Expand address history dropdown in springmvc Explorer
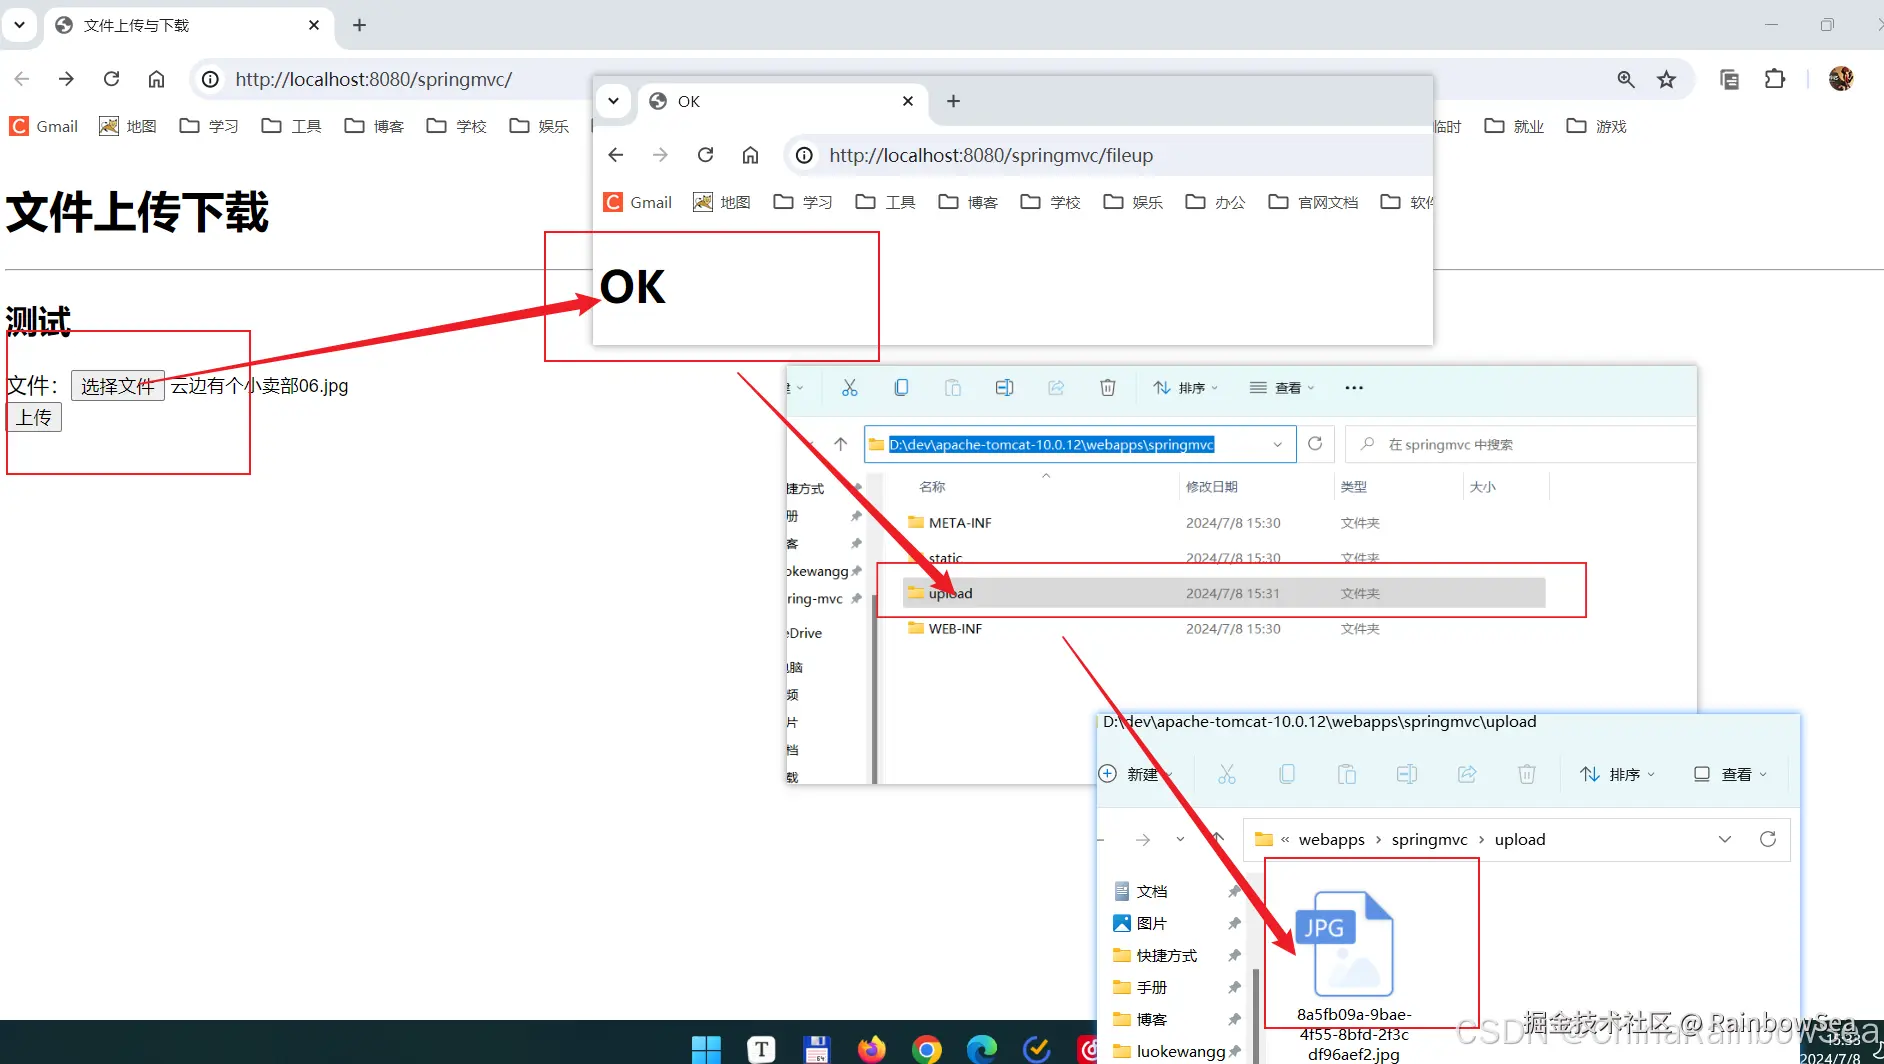Screen dimensions: 1884x1064 click(x=1277, y=444)
